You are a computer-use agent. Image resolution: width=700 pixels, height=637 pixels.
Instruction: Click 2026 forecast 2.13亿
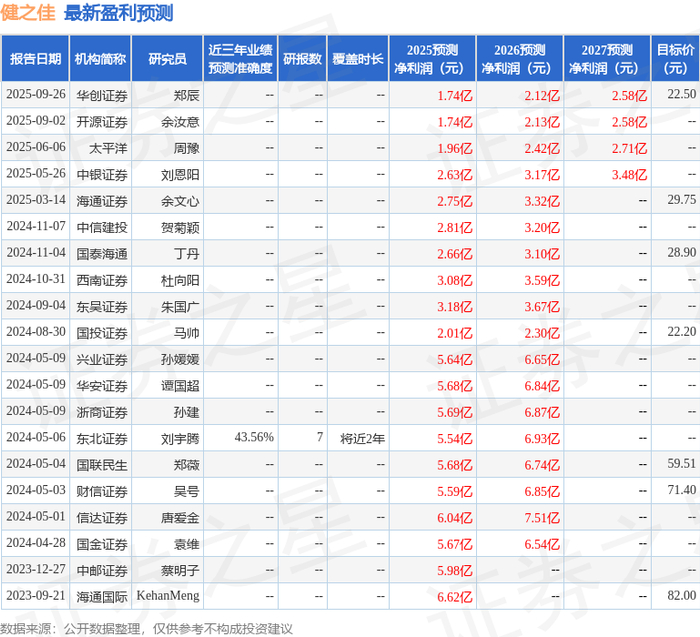tap(542, 122)
